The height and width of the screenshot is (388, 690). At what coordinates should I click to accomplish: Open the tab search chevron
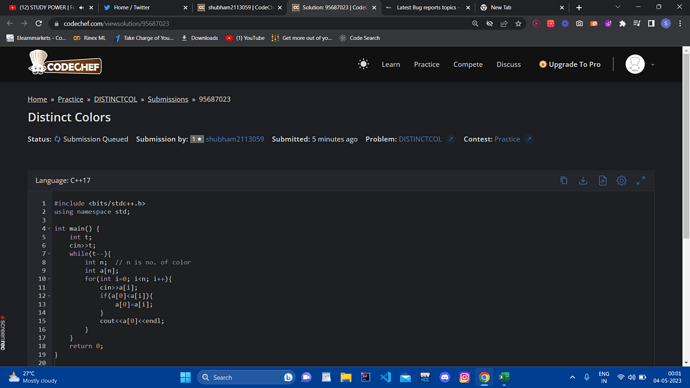coord(617,7)
